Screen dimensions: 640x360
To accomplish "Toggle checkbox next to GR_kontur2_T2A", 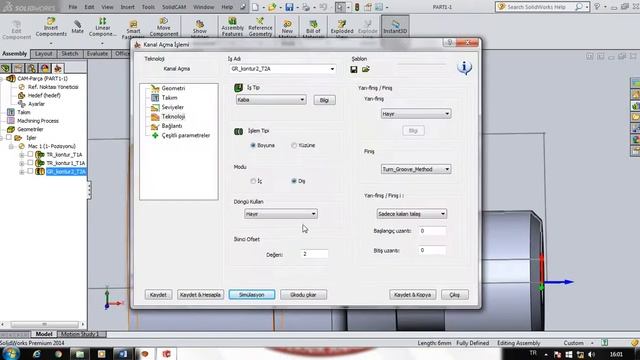I will [x=30, y=171].
